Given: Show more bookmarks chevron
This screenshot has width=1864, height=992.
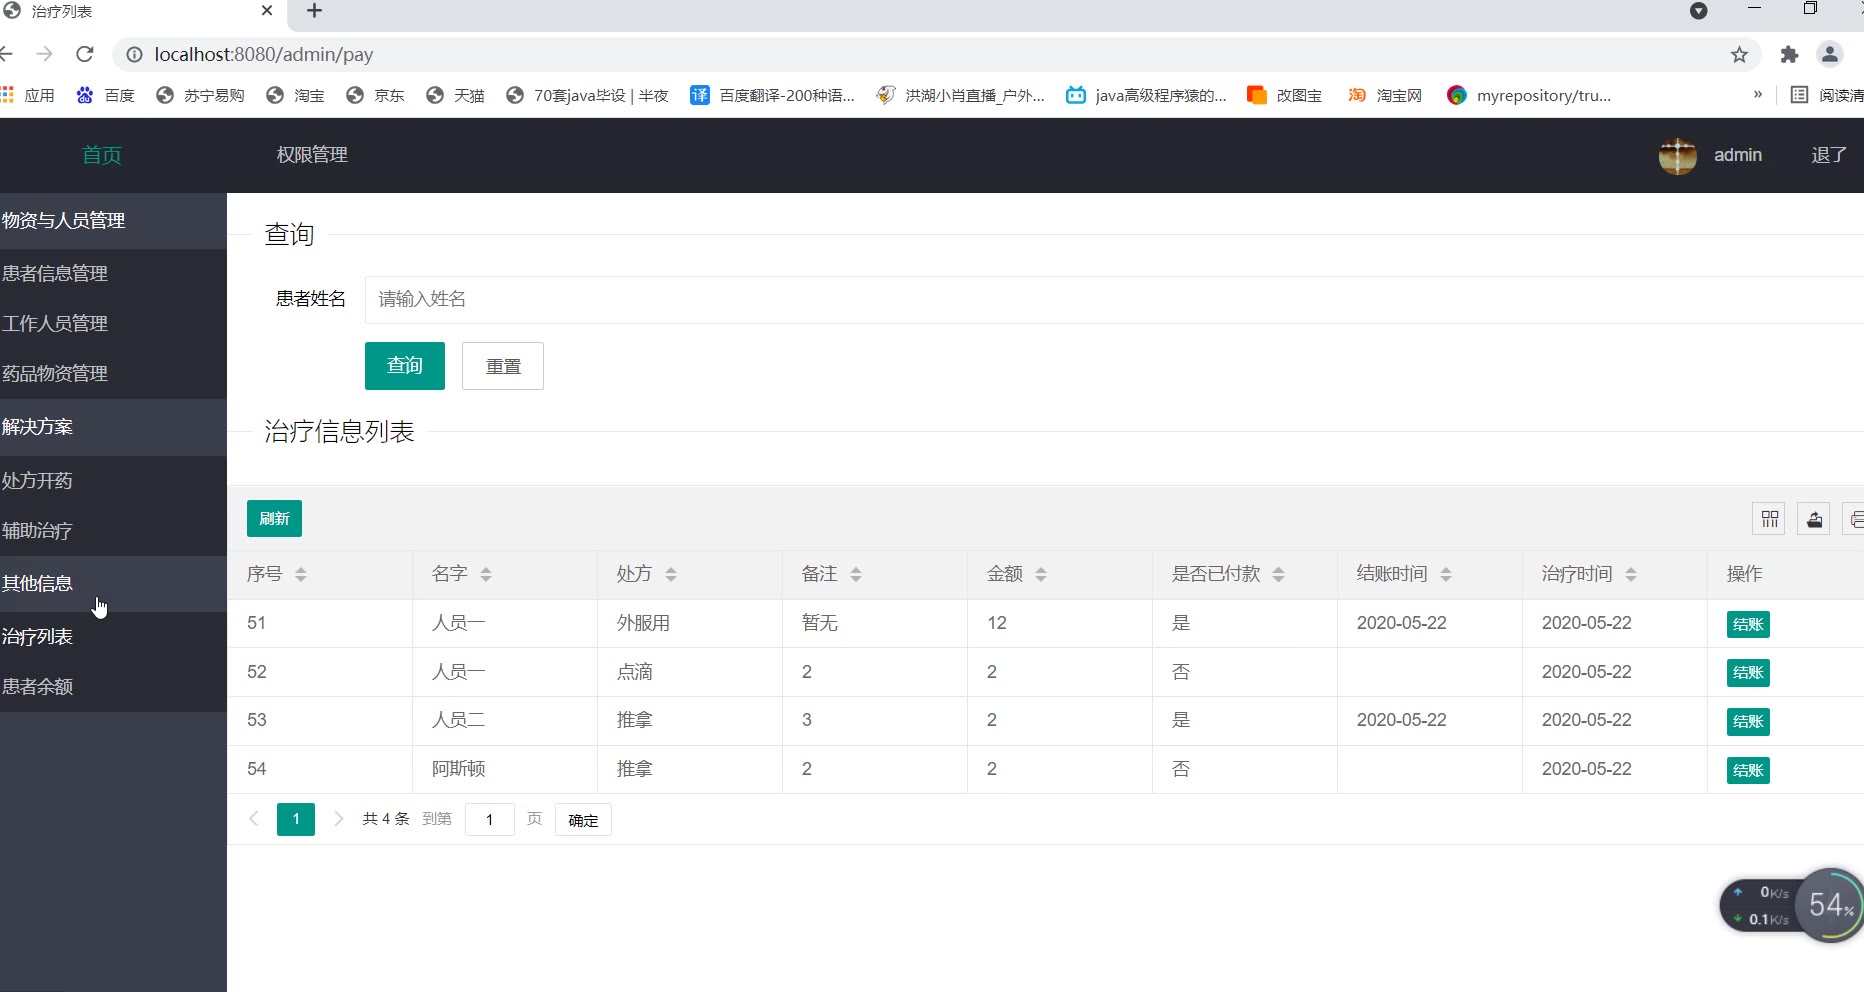Looking at the screenshot, I should [1758, 94].
